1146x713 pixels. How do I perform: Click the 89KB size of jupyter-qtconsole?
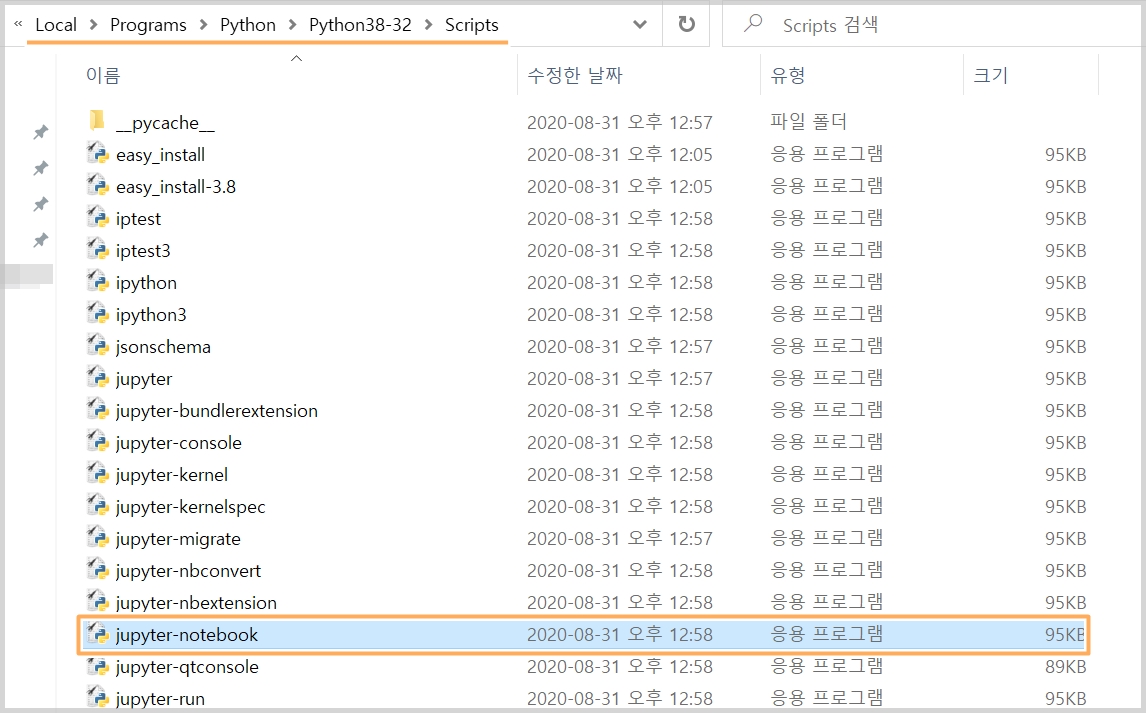coord(1065,666)
